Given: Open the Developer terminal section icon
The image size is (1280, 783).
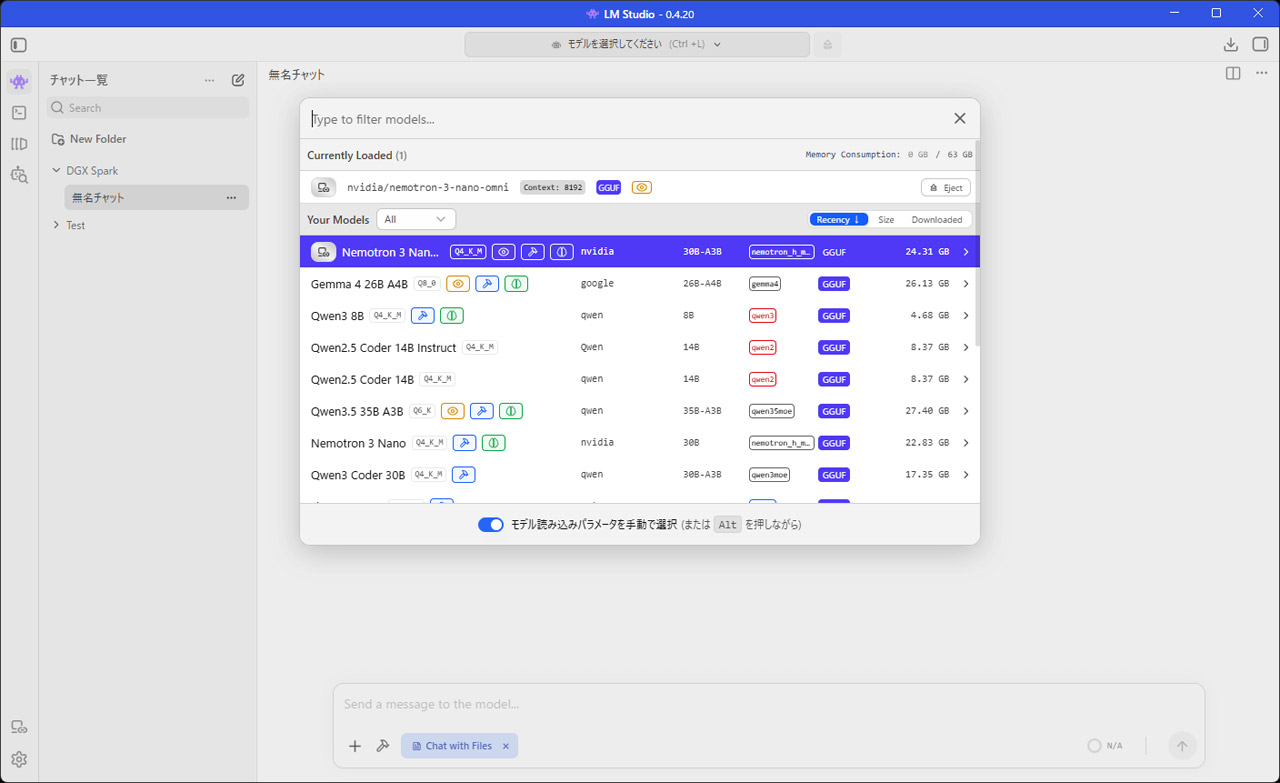Looking at the screenshot, I should (19, 113).
